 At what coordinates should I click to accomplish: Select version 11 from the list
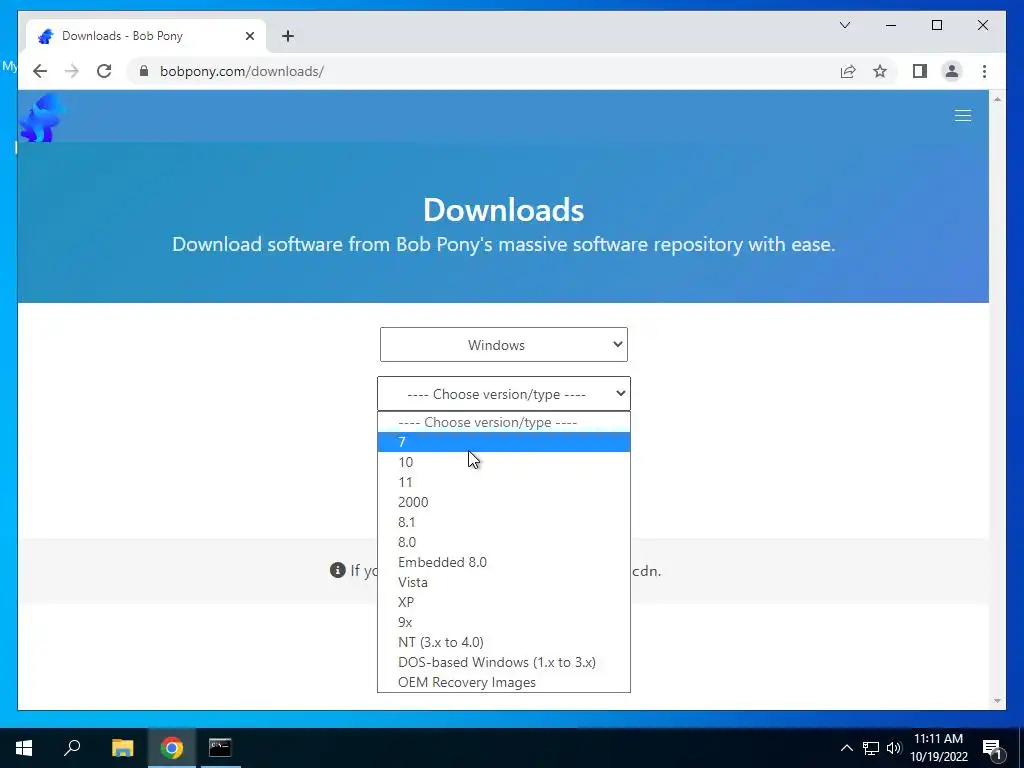[504, 482]
